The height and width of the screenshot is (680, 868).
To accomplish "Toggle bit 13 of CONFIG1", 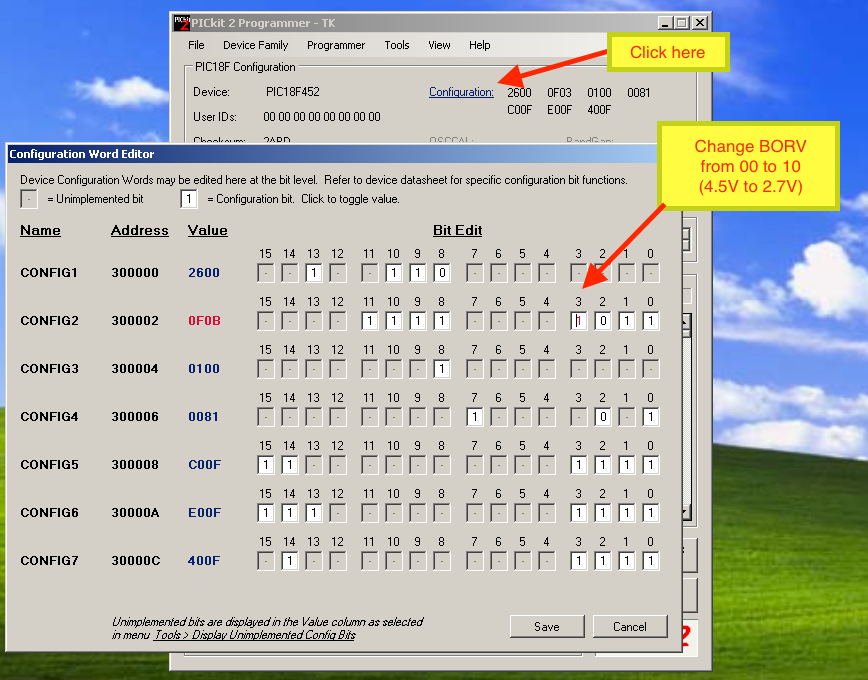I will [314, 273].
